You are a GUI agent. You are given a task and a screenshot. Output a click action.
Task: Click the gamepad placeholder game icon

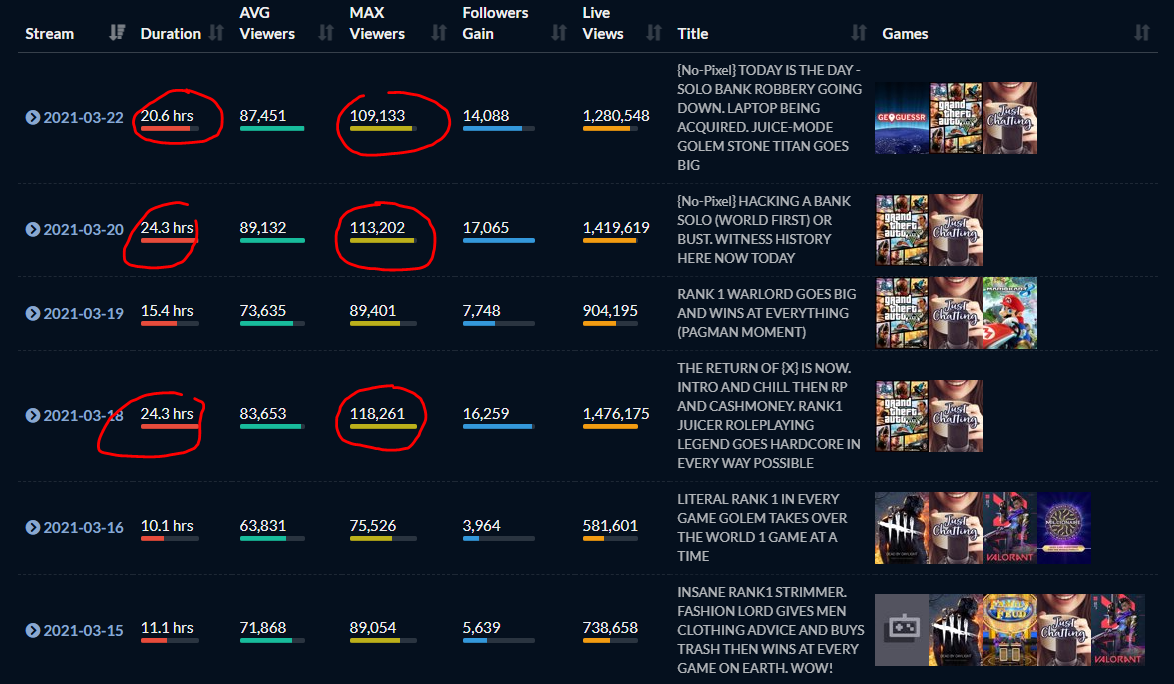click(901, 630)
